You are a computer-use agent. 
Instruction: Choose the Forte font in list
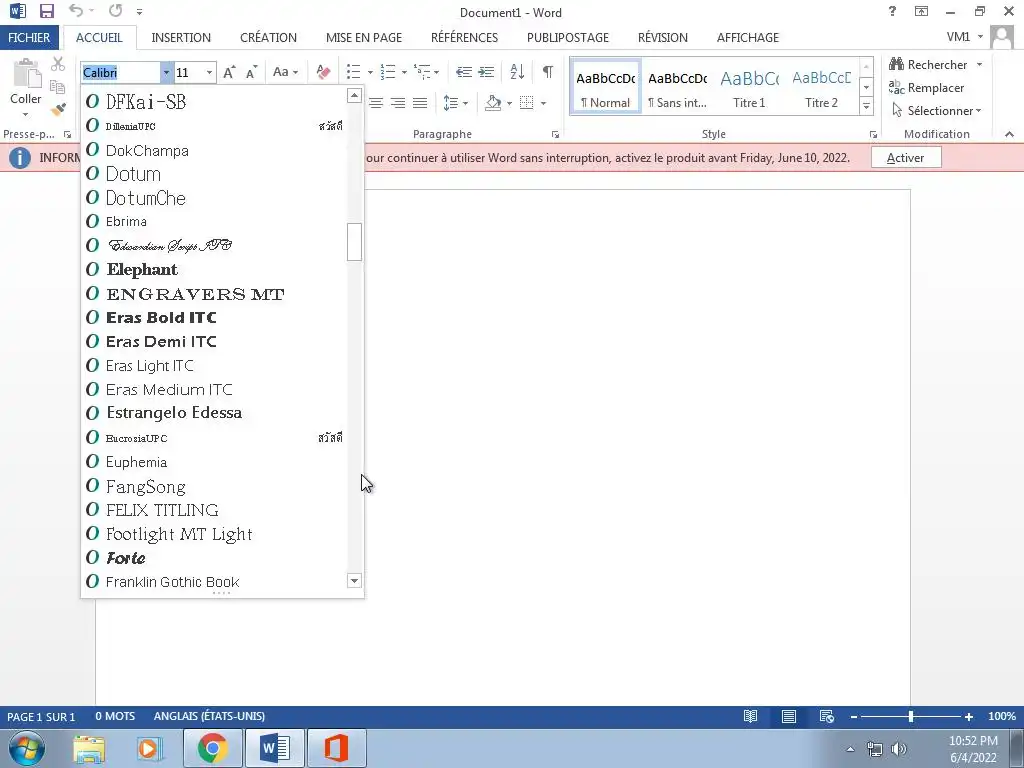(214, 558)
